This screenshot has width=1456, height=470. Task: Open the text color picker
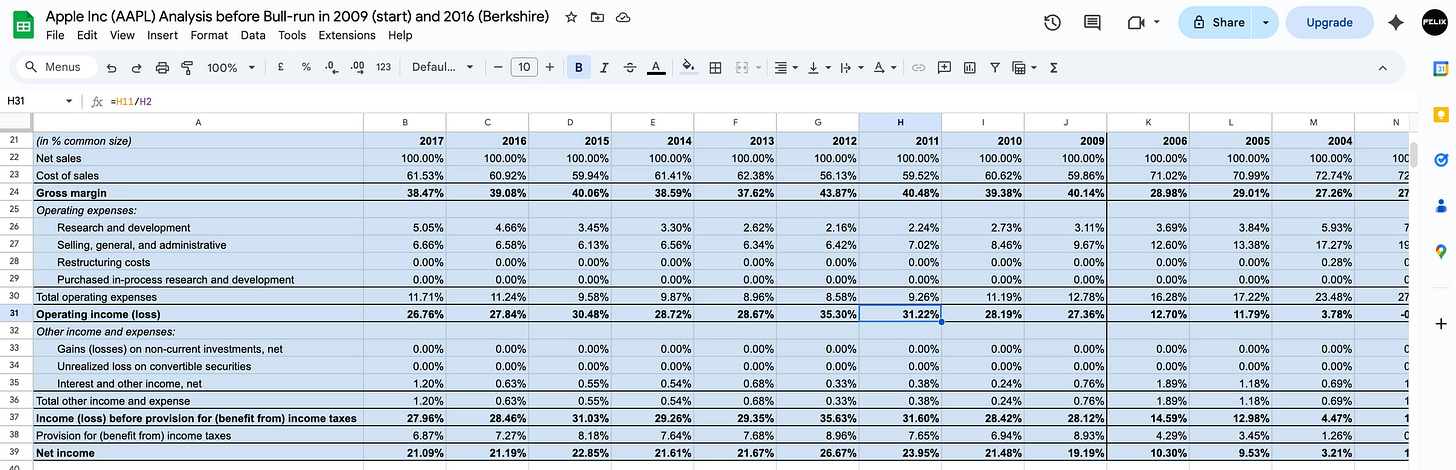(x=655, y=68)
